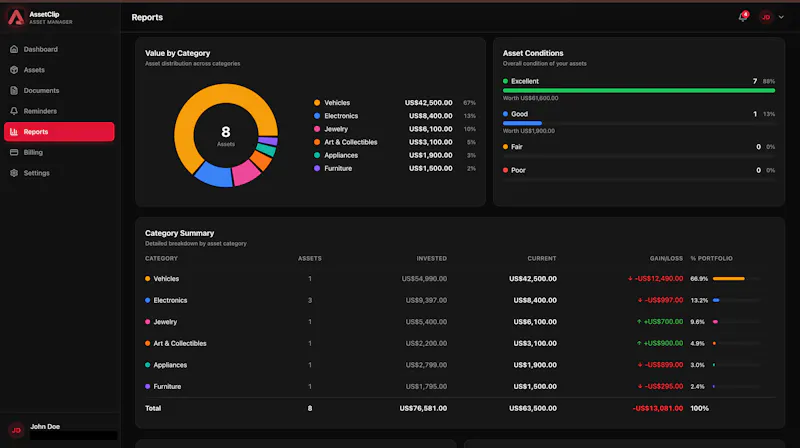Click Art & Collectibles gain +US$900.00
Image resolution: width=800 pixels, height=448 pixels.
coord(660,343)
